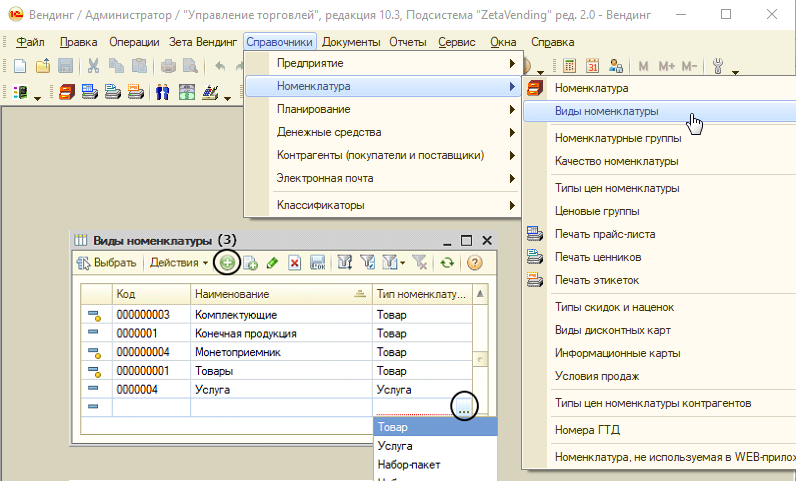Click the save OK diskette icon
This screenshot has width=796, height=481.
318,263
